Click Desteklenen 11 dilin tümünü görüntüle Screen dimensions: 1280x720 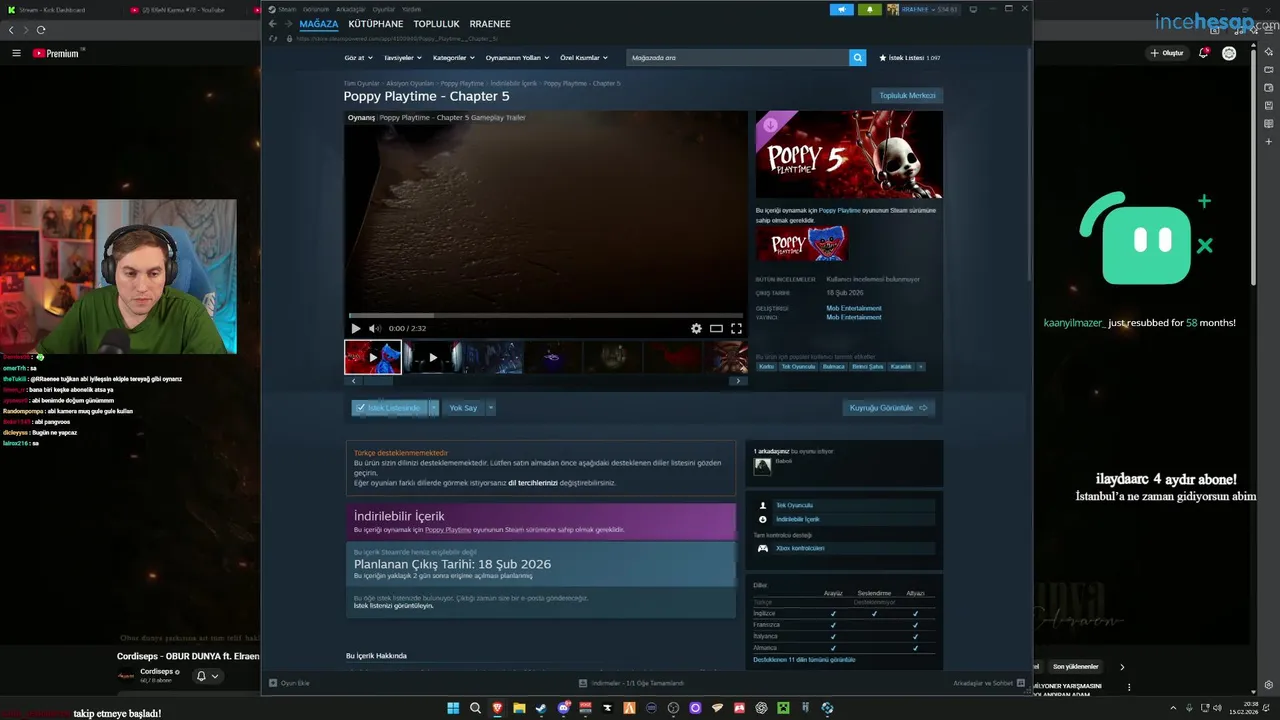click(804, 660)
